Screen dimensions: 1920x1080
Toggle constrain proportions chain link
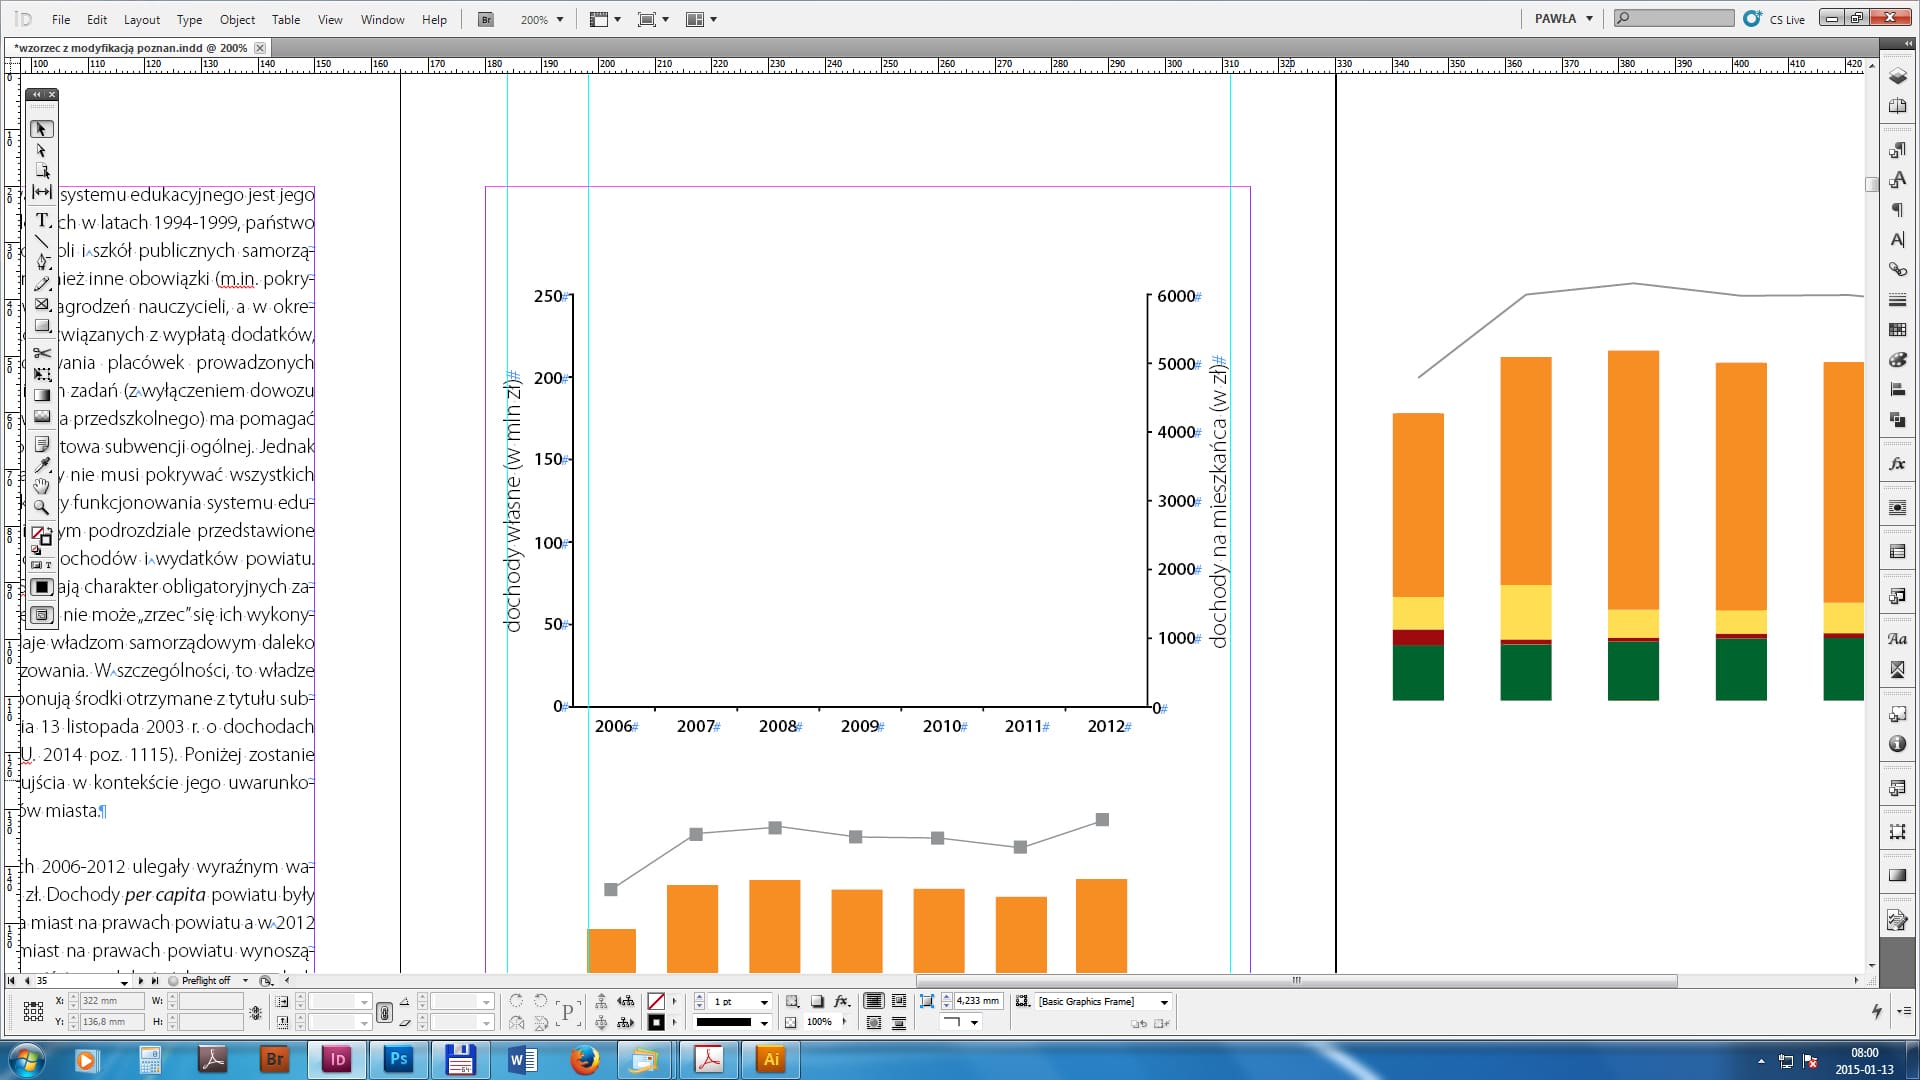point(255,1012)
